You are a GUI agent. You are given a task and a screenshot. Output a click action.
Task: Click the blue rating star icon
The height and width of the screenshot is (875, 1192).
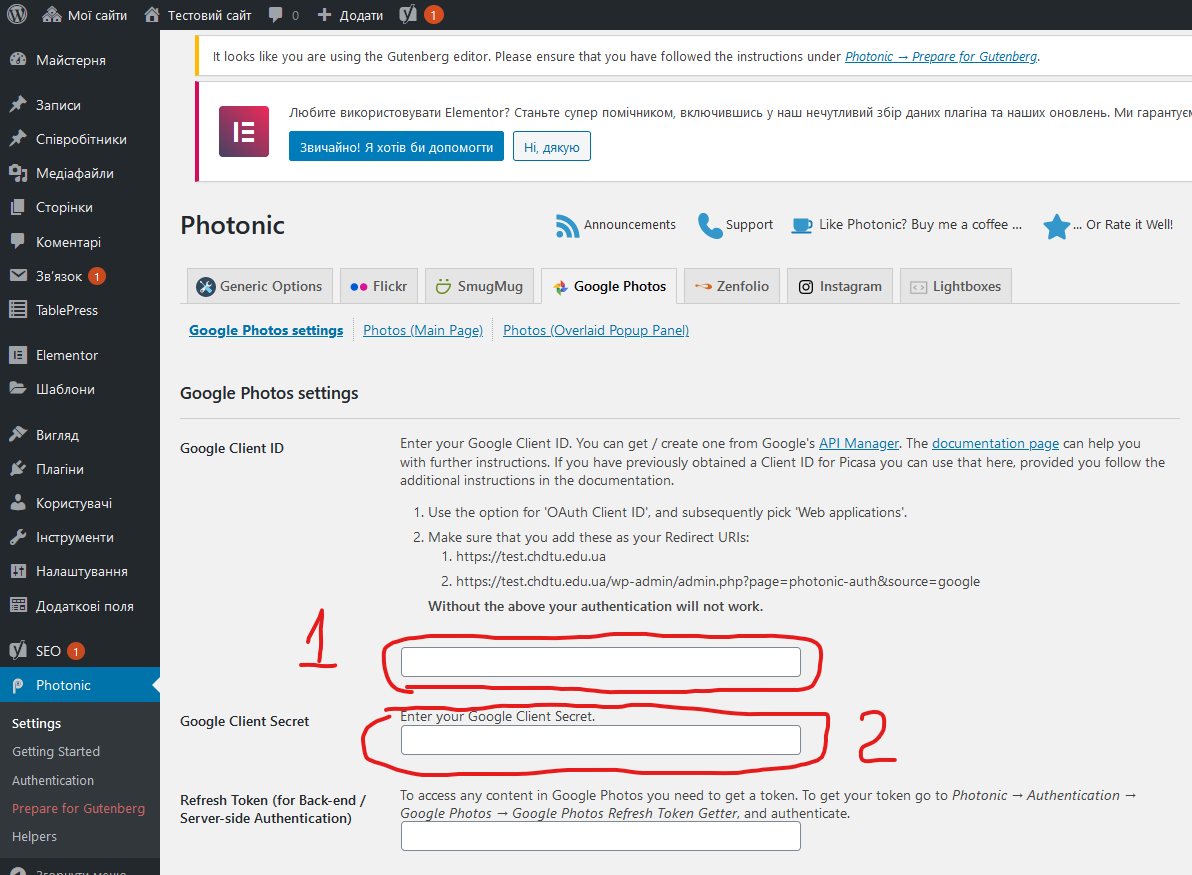pos(1057,227)
